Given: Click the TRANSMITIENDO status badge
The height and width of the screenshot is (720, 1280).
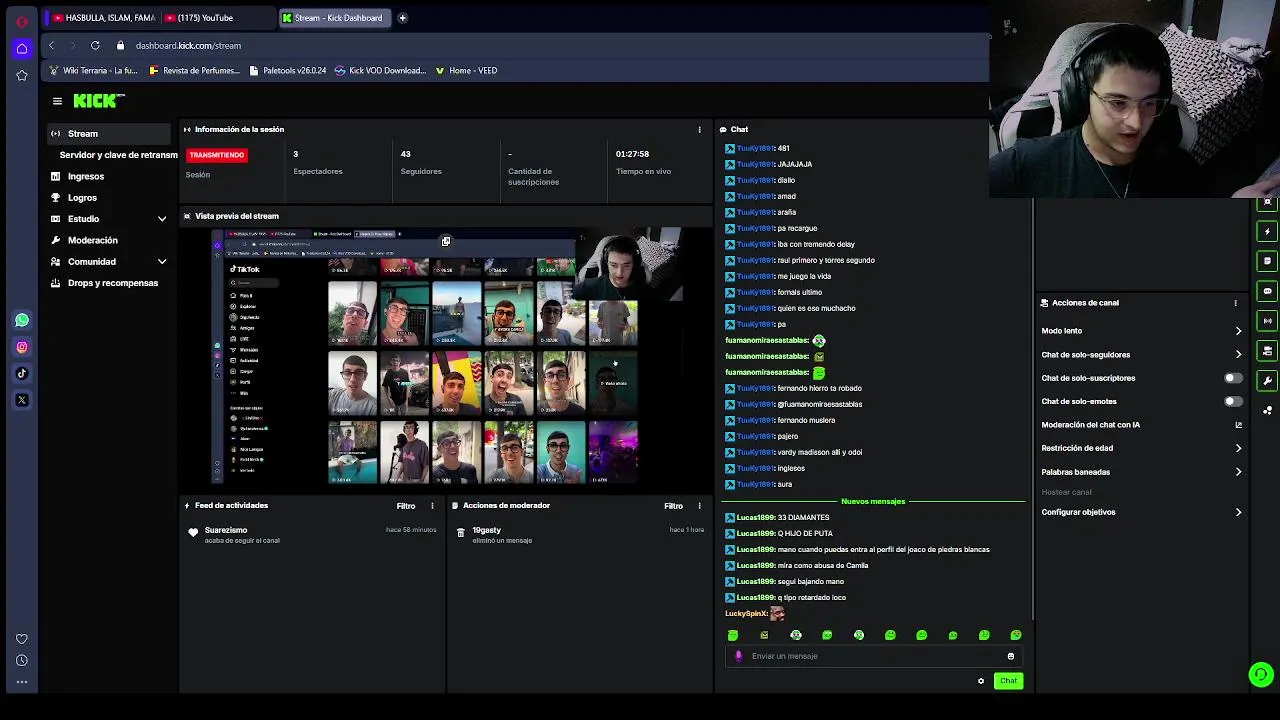Looking at the screenshot, I should (217, 155).
